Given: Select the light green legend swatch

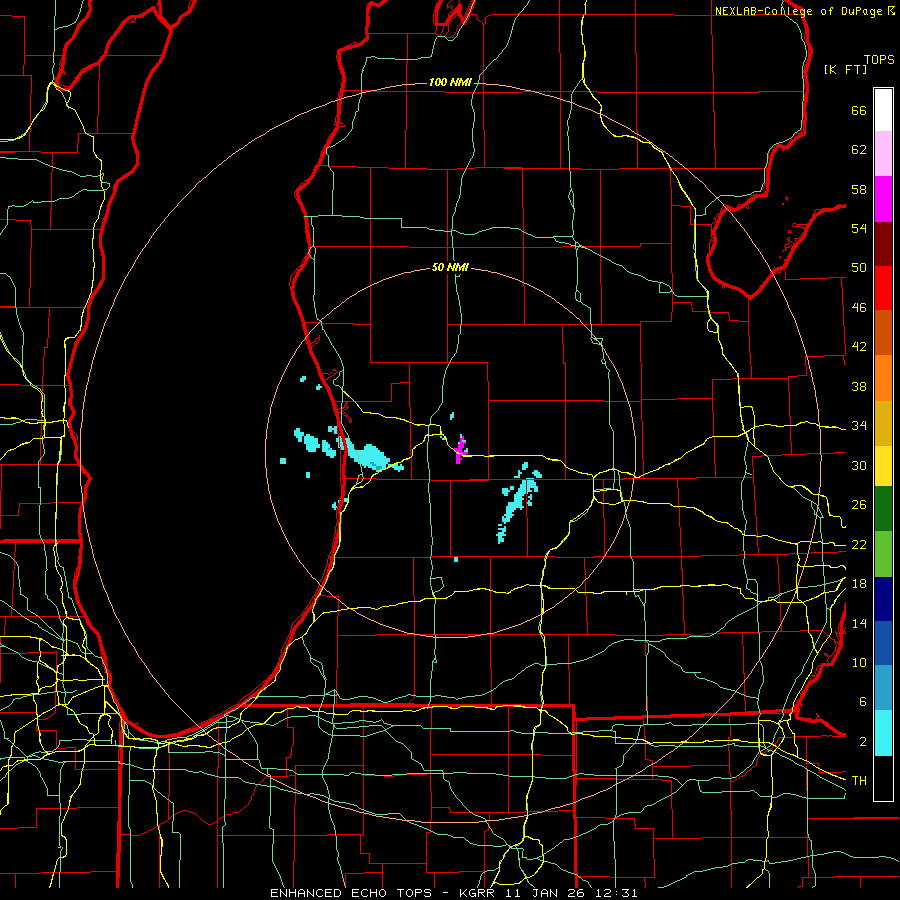Looking at the screenshot, I should click(883, 554).
